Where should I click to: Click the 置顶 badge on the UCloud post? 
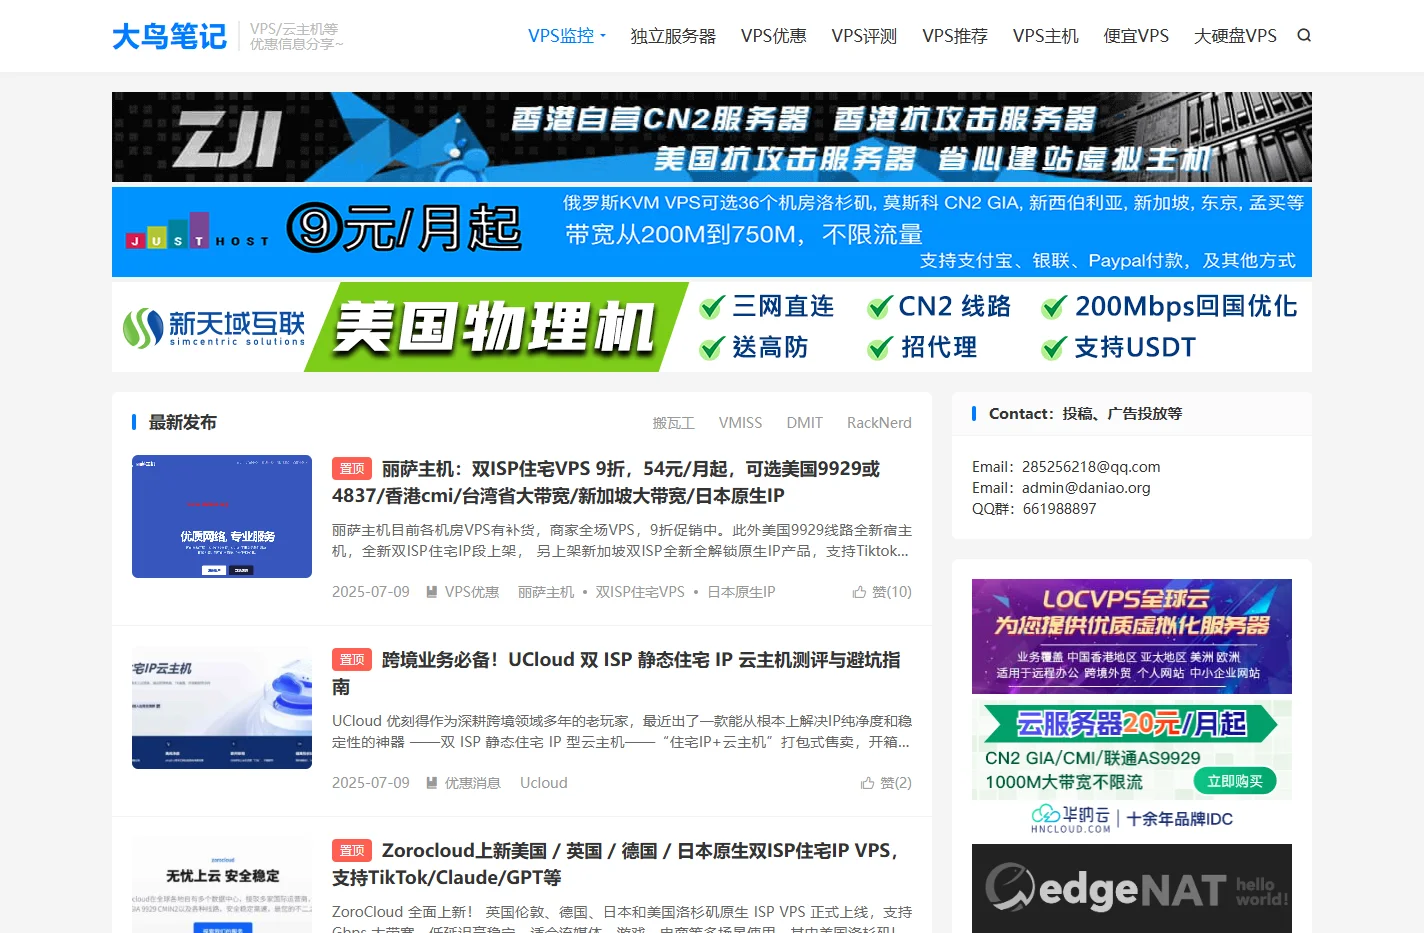pyautogui.click(x=352, y=660)
